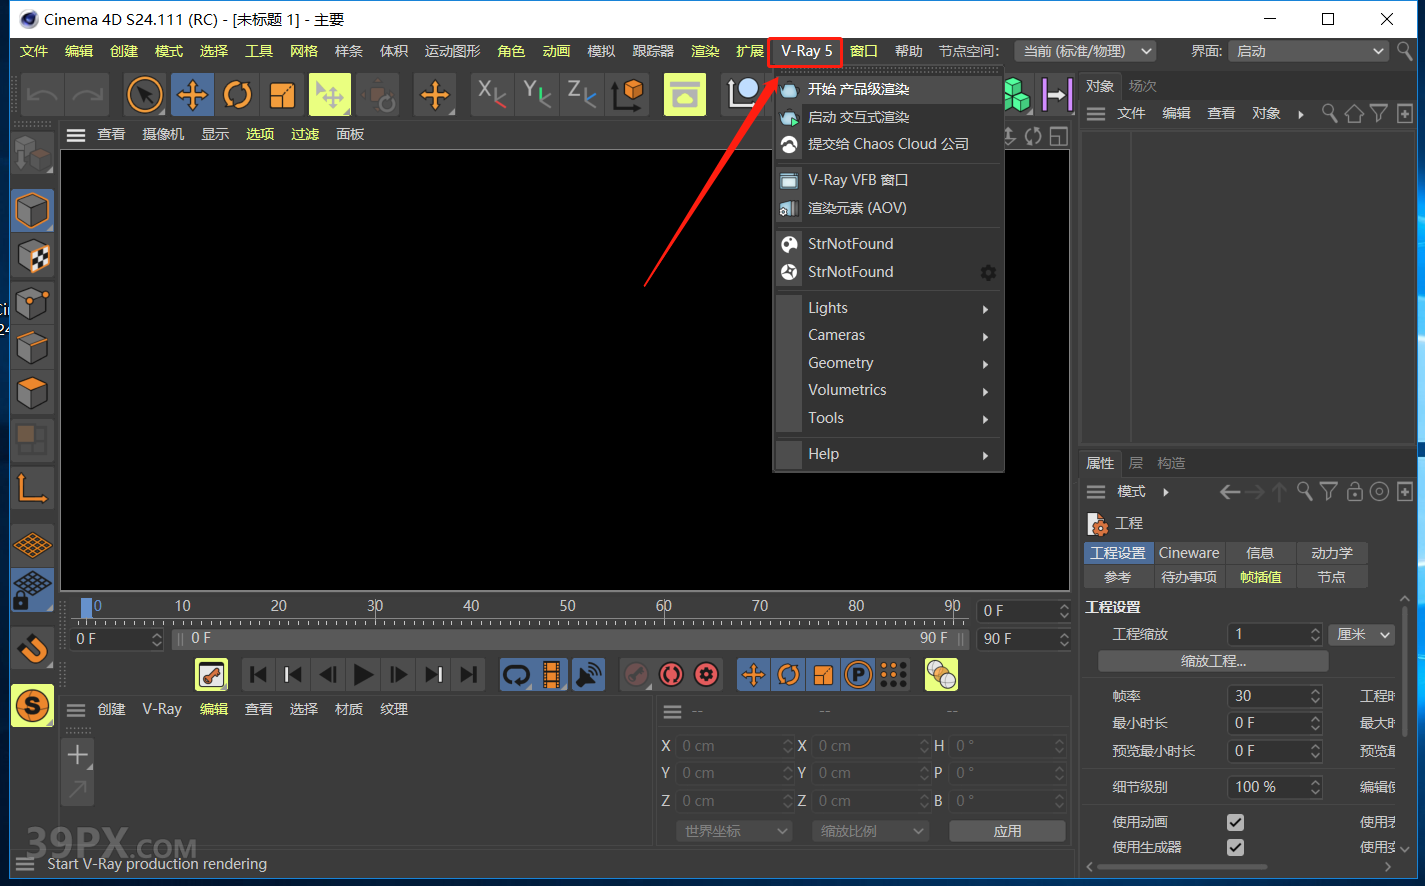Click Record Active Objects keyframe button
The width and height of the screenshot is (1425, 886).
point(636,675)
